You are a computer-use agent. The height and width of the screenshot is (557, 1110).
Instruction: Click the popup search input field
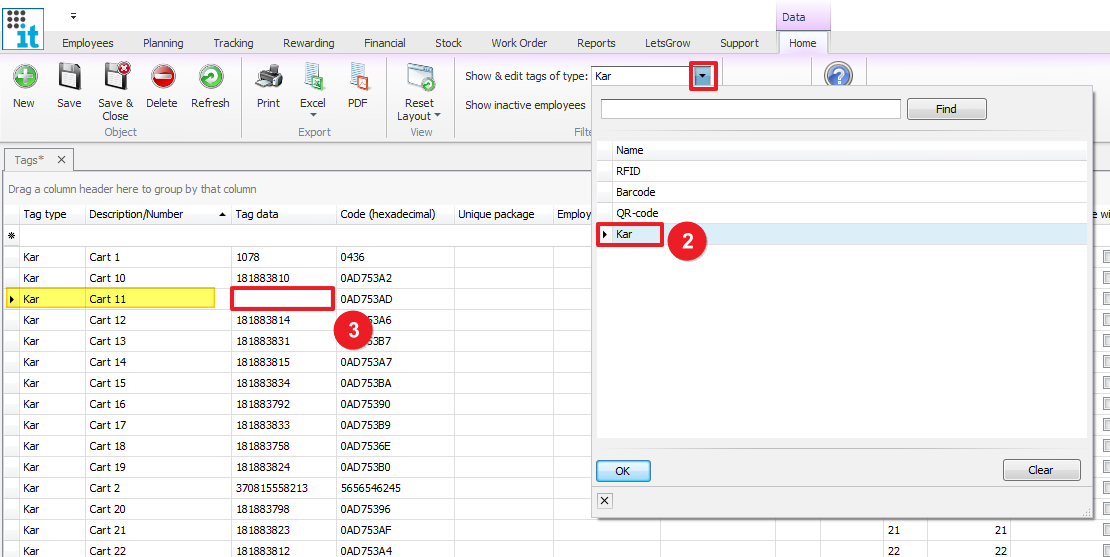click(x=750, y=109)
